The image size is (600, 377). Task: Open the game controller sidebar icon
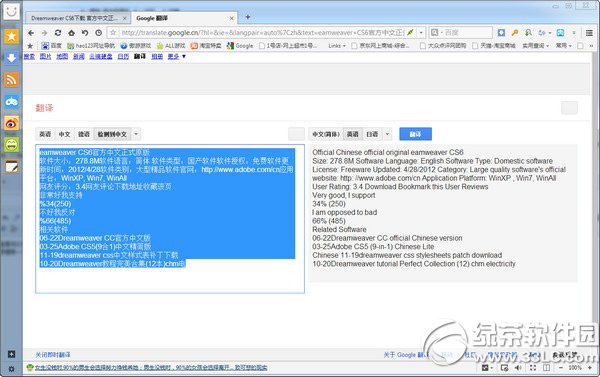(11, 101)
